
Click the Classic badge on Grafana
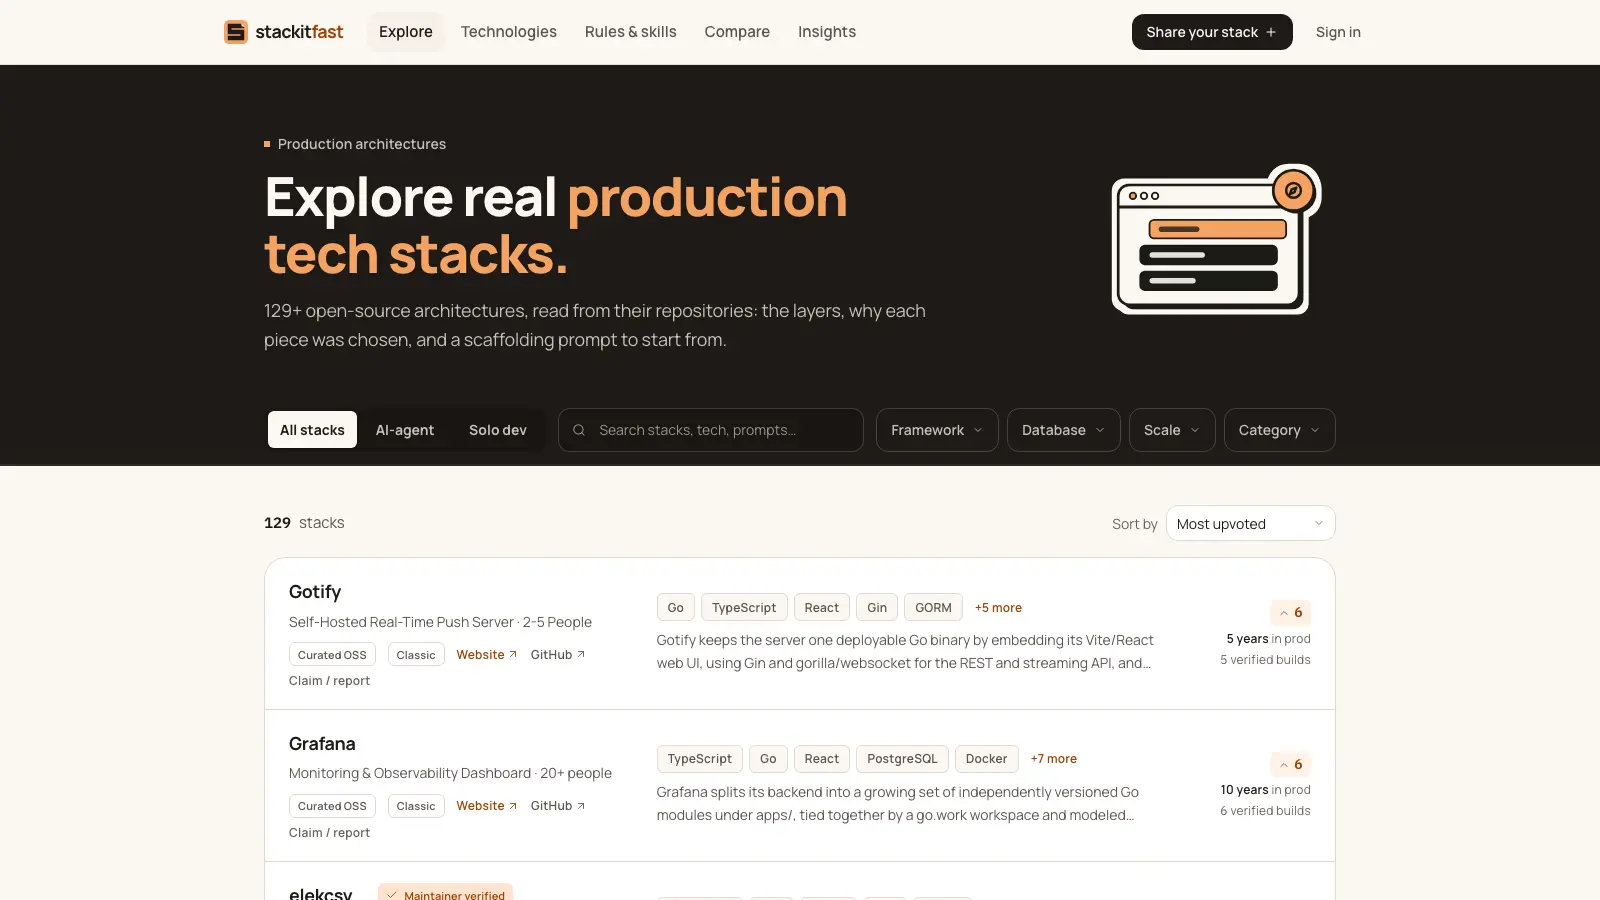(x=416, y=806)
